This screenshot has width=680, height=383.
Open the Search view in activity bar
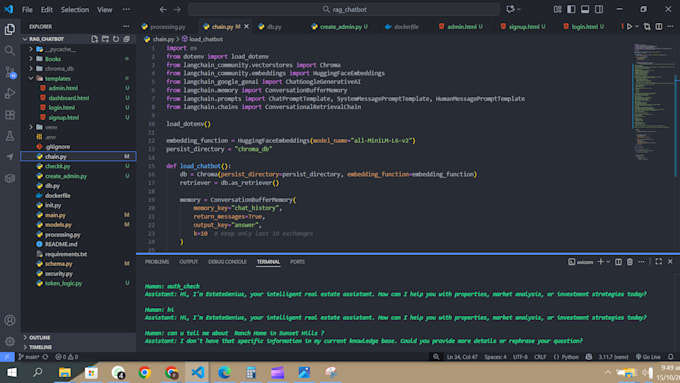[10, 51]
